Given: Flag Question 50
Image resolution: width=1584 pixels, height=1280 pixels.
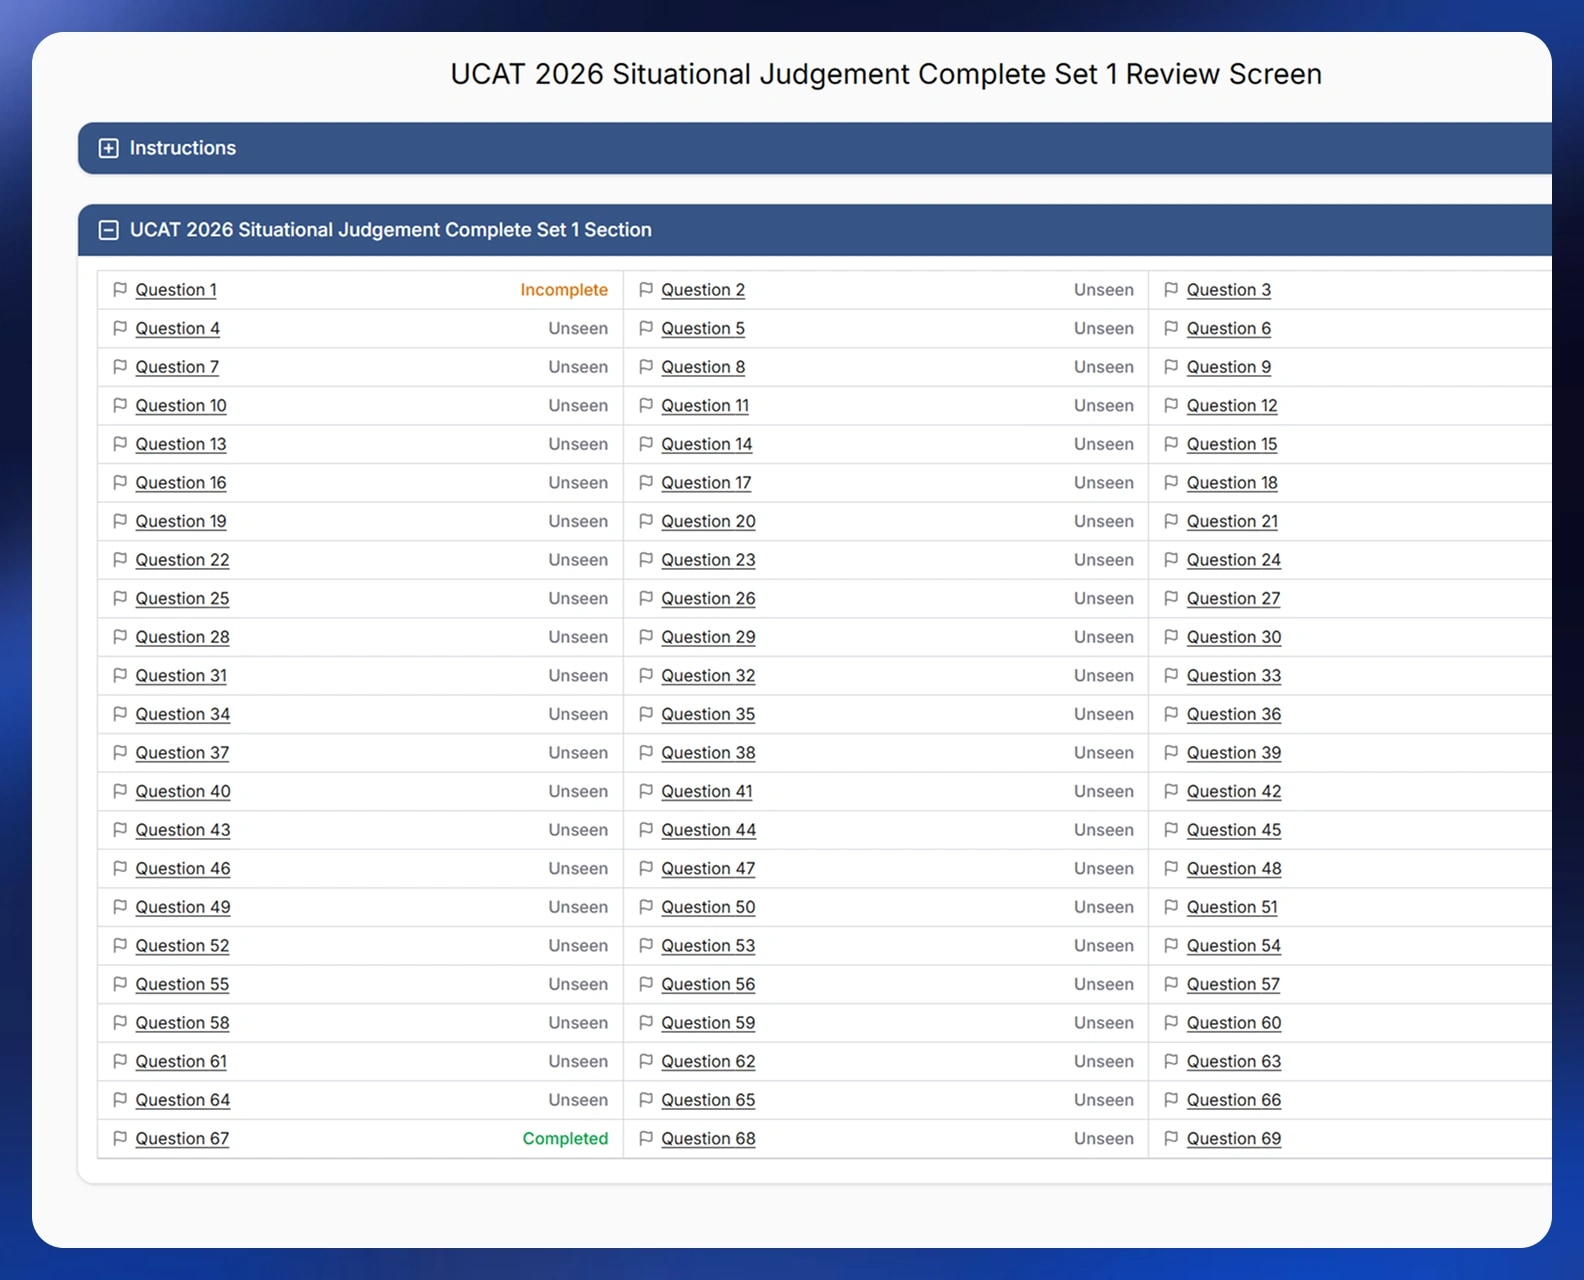Looking at the screenshot, I should tap(646, 907).
